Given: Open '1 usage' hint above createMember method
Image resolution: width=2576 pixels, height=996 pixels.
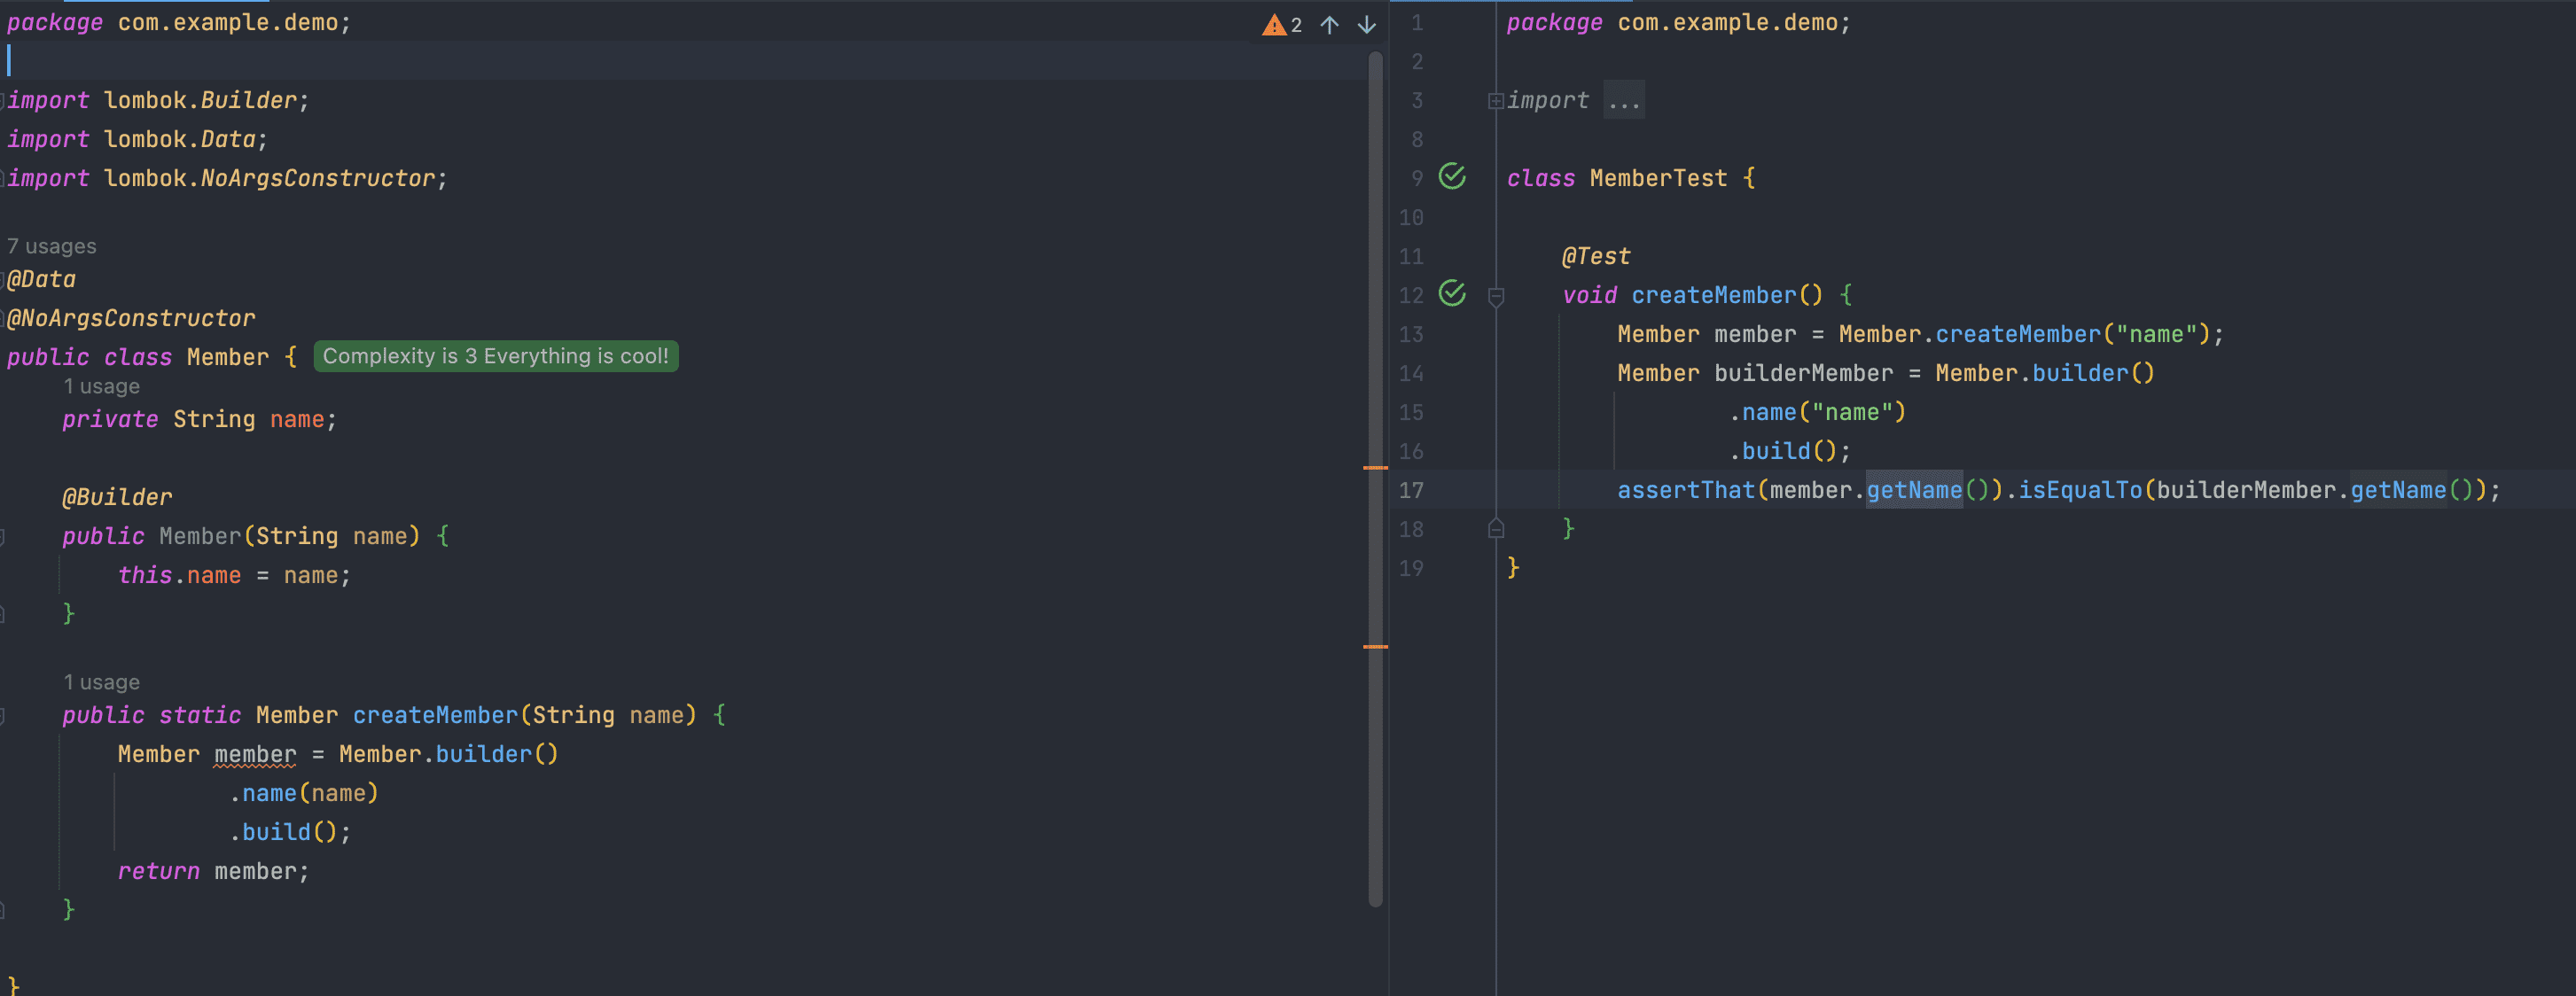Looking at the screenshot, I should (x=101, y=682).
